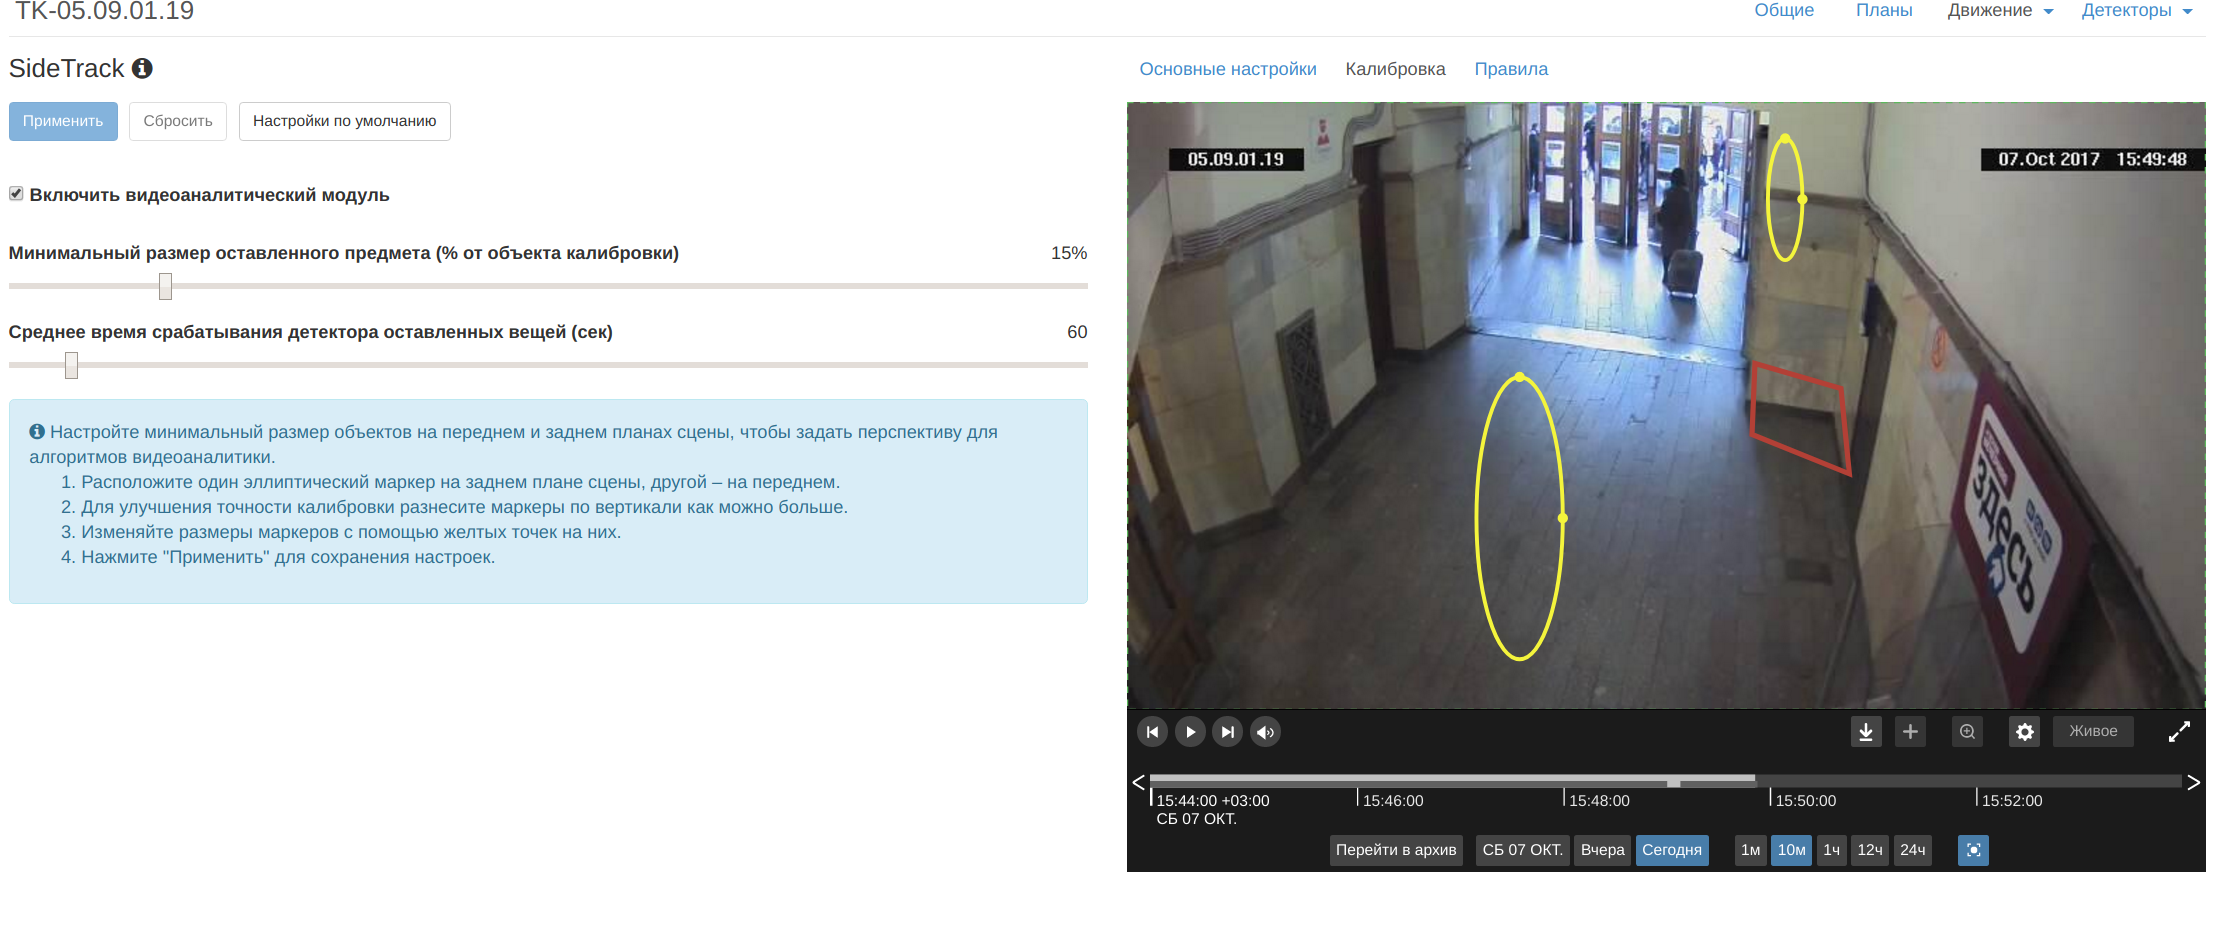Download the video fragment icon
This screenshot has width=2217, height=940.
click(1866, 732)
